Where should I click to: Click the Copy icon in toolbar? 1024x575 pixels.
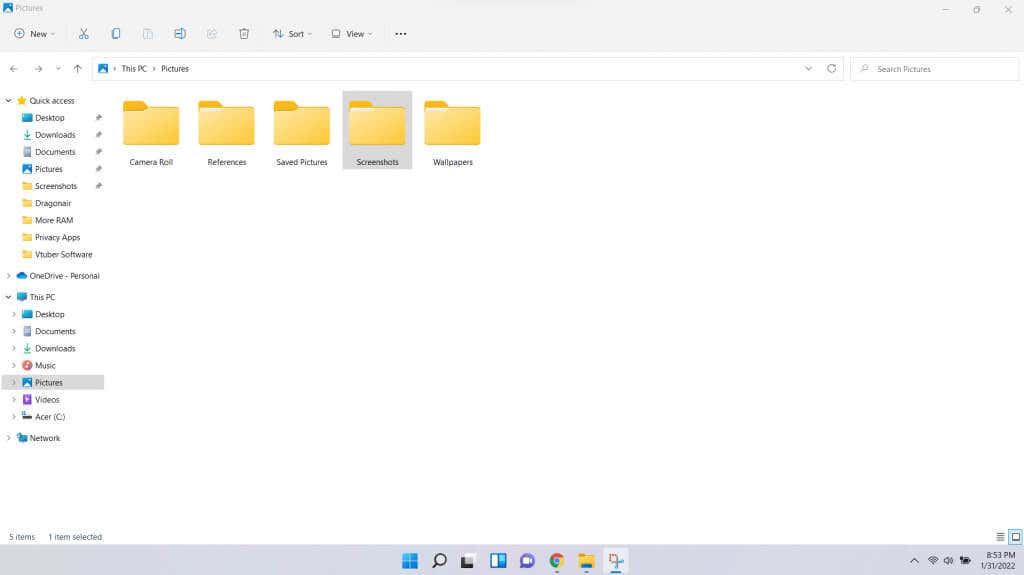click(116, 34)
